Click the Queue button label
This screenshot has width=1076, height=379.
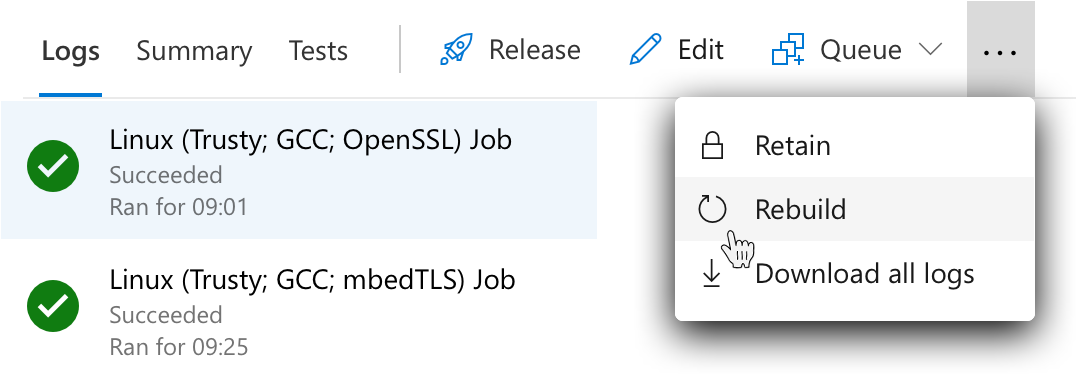(861, 50)
